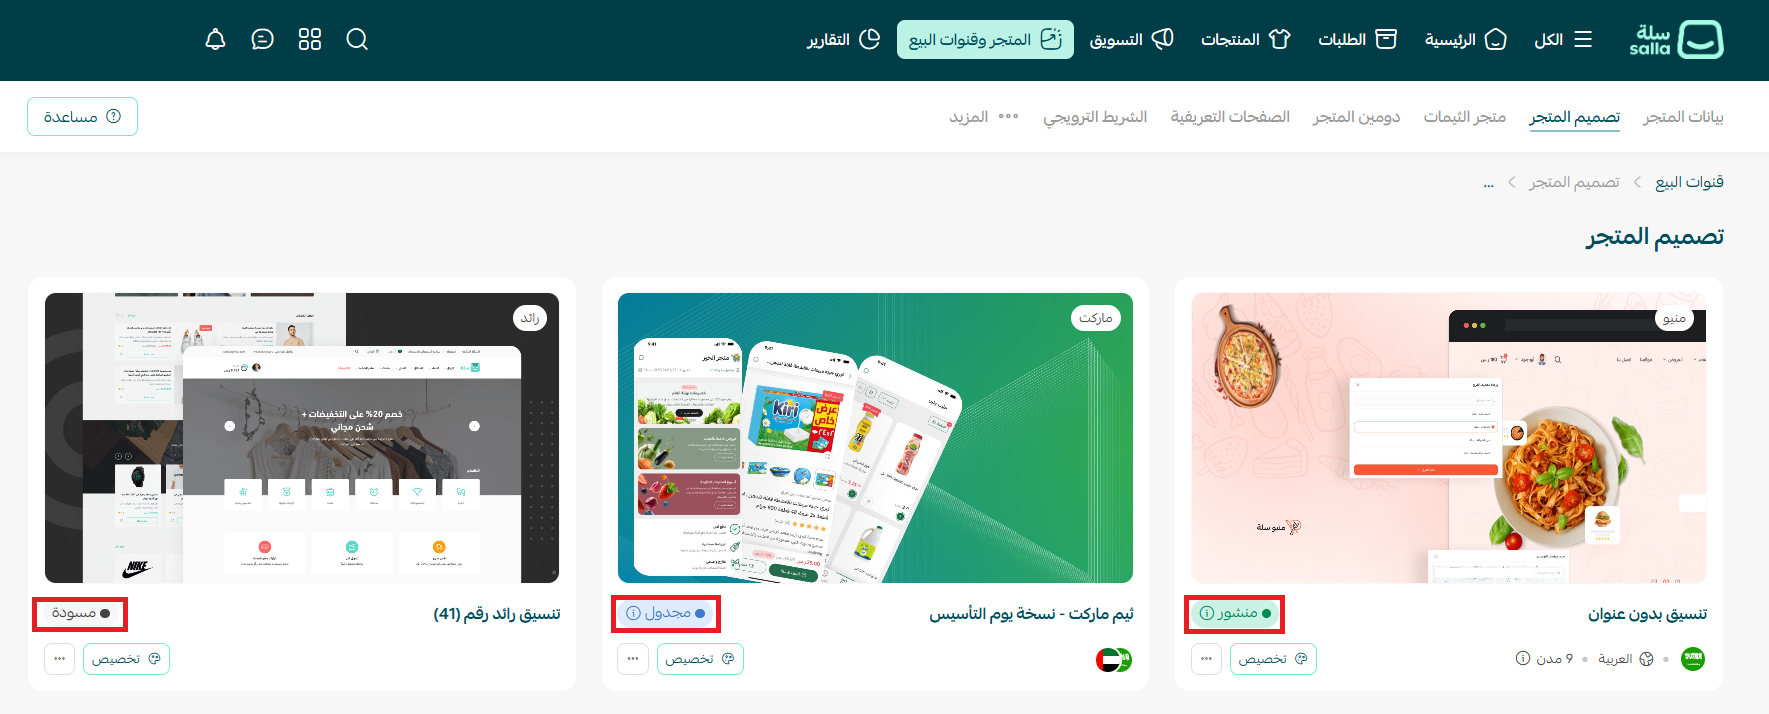Open the notifications bell icon
The image size is (1769, 714).
point(215,39)
